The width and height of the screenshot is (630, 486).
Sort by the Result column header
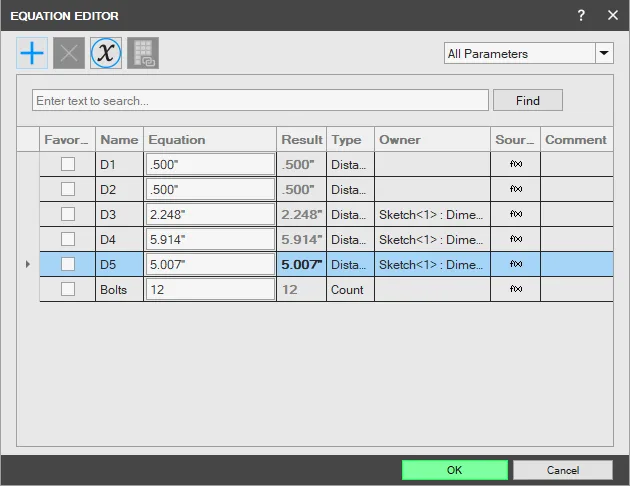(x=301, y=139)
